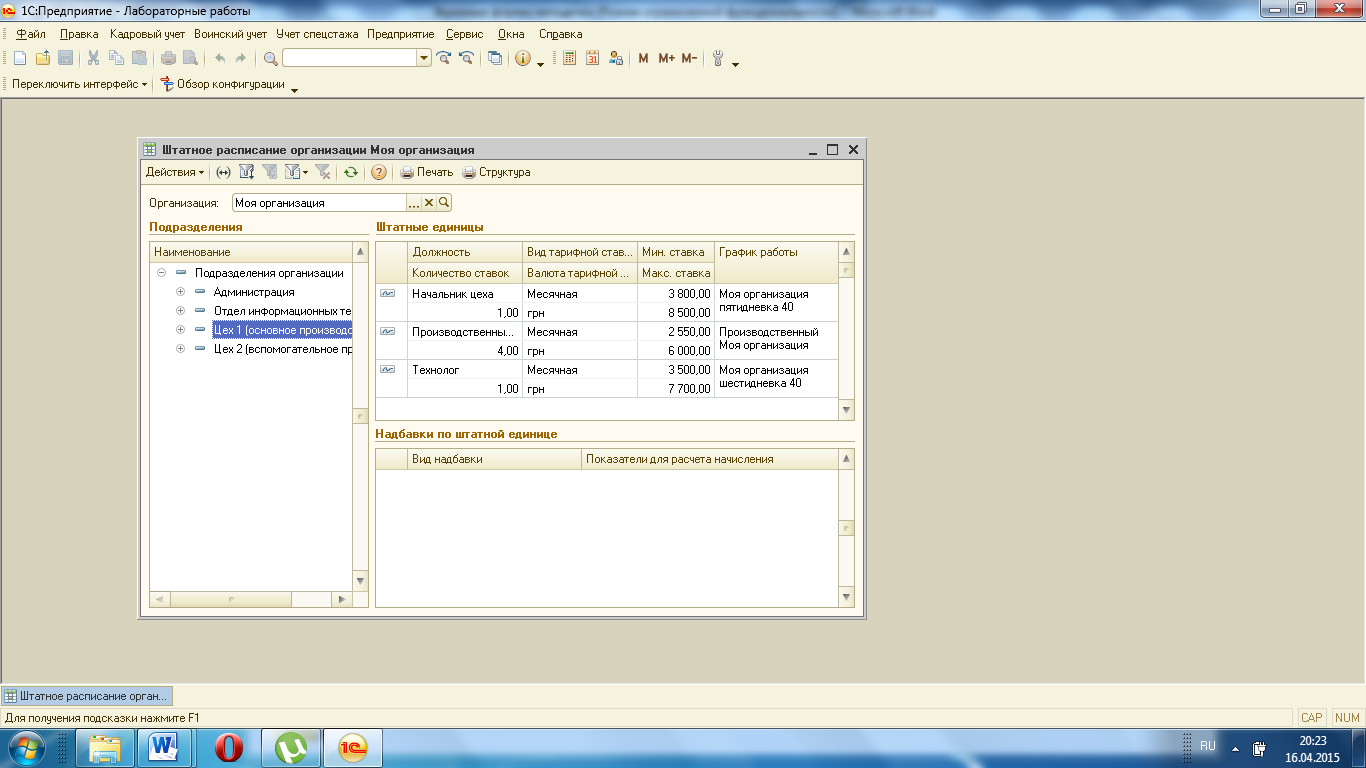Click the Структура button
The image size is (1366, 768).
496,172
